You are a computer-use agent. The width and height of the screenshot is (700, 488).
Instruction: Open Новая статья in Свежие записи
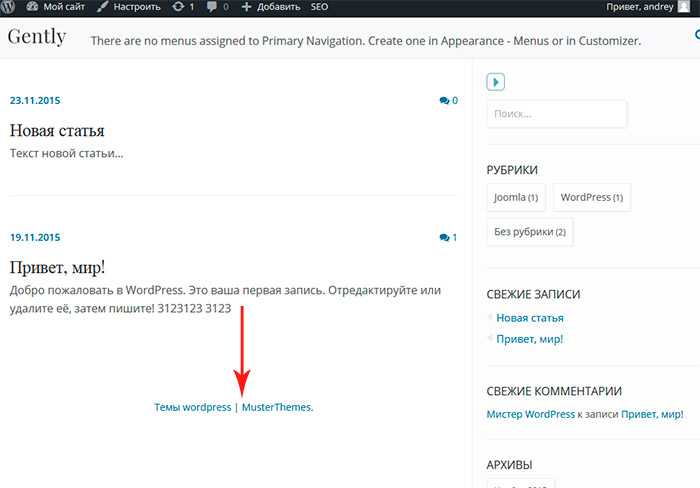(x=530, y=318)
